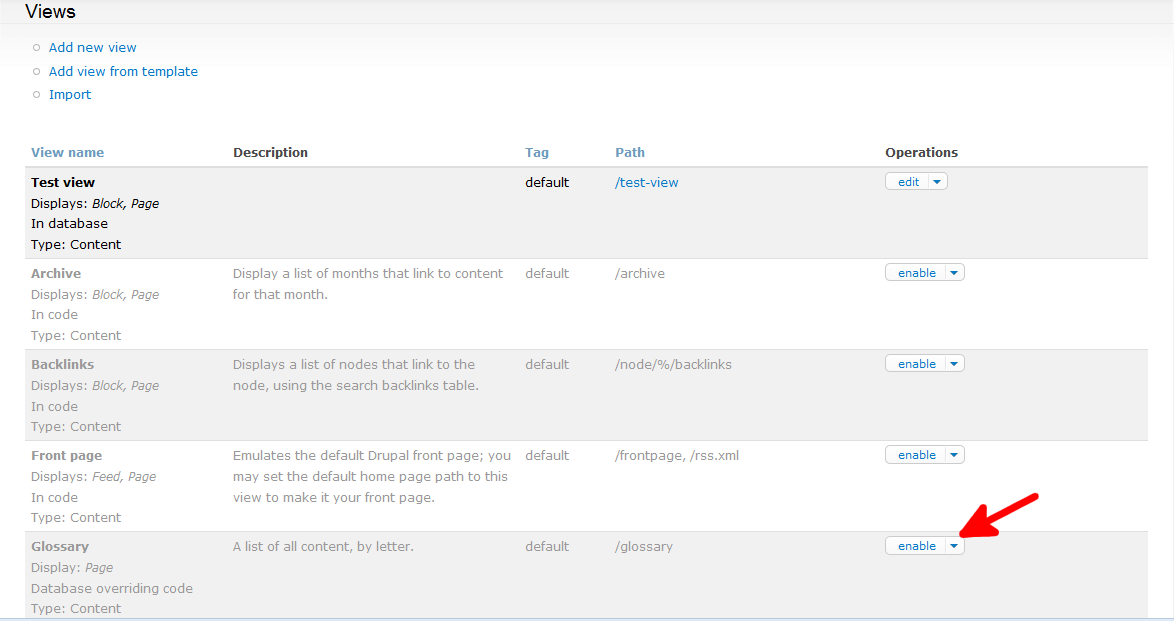Enable the Archive view
Viewport: 1174px width, 621px height.
pyautogui.click(x=916, y=273)
